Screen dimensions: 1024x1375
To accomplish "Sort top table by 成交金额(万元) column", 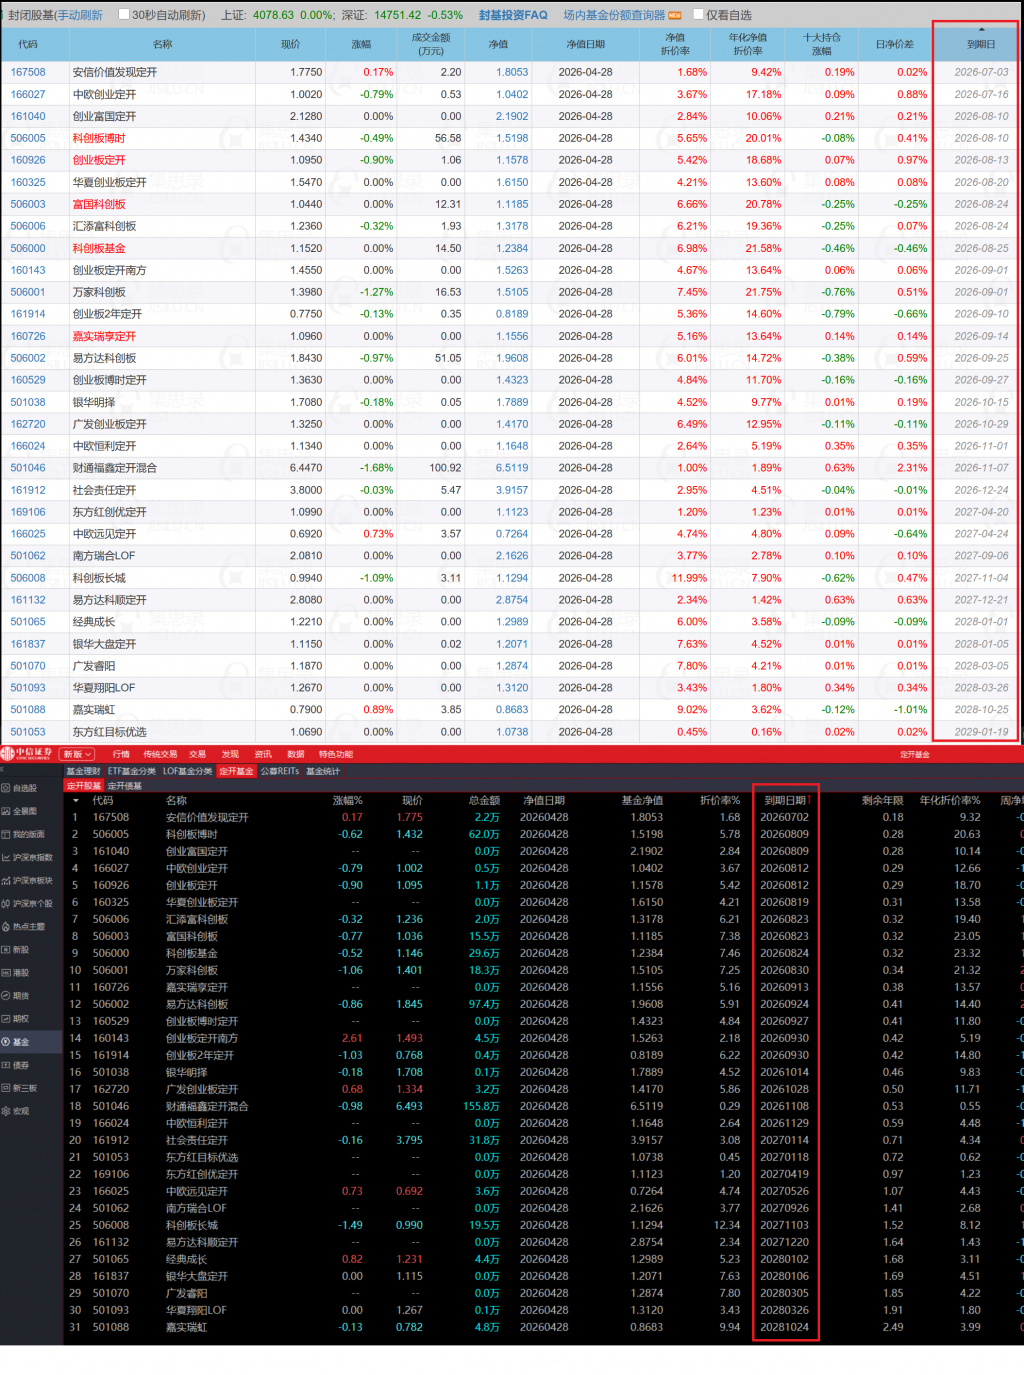I will (x=431, y=44).
